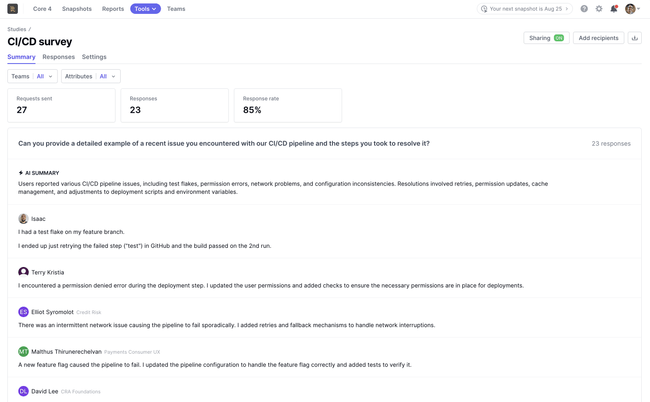
Task: Open Snapshots in the top navigation
Action: pyautogui.click(x=77, y=9)
